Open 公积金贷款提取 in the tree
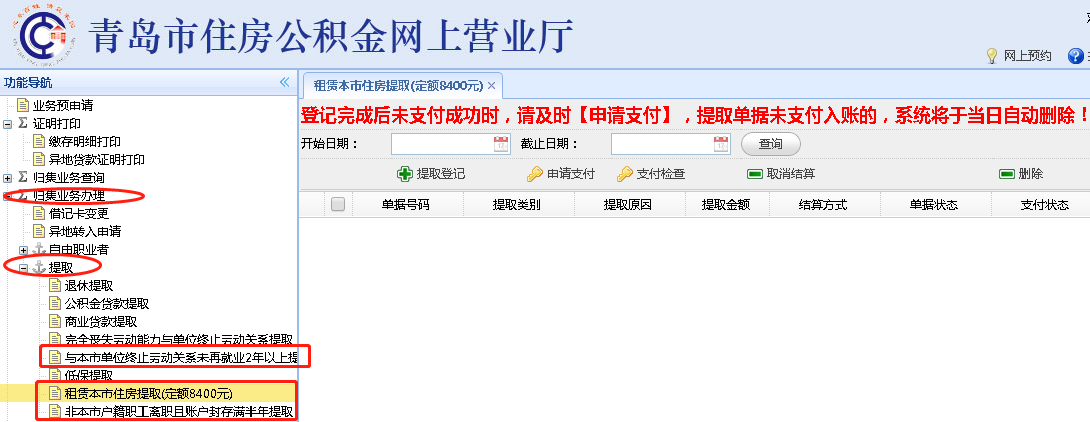Viewport: 1090px width, 422px height. (106, 303)
